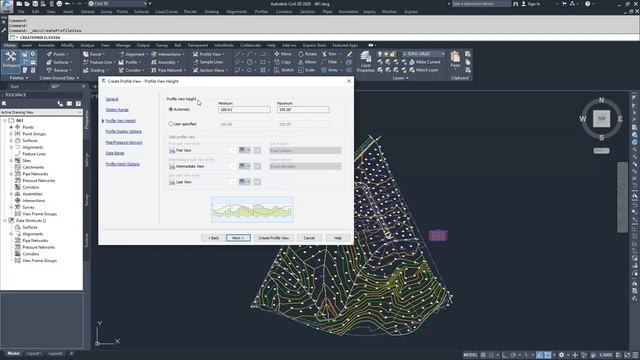640x360 pixels.
Task: Switch to Layout1 tab
Action: click(x=34, y=353)
